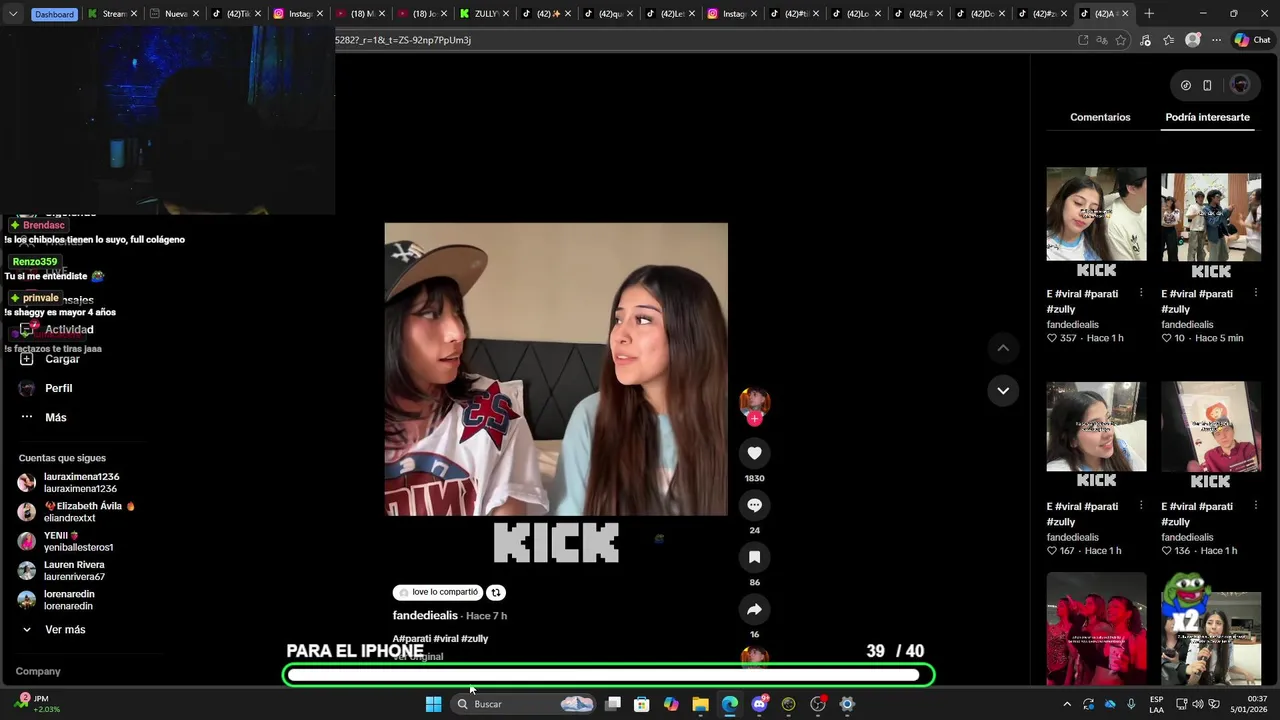Switch to the Dashboard browser tab
Image resolution: width=1280 pixels, height=720 pixels.
[54, 14]
